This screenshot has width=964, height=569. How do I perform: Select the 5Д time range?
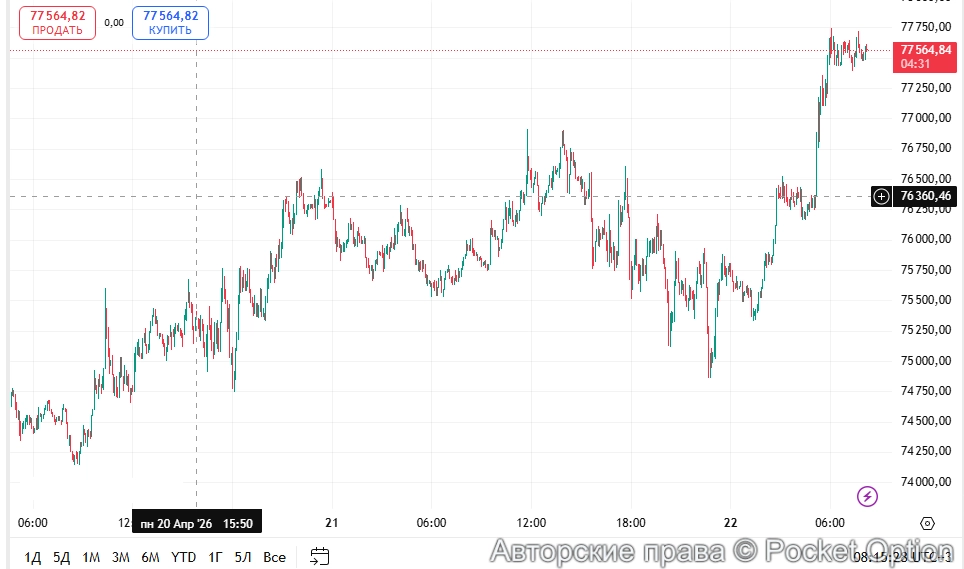[62, 557]
